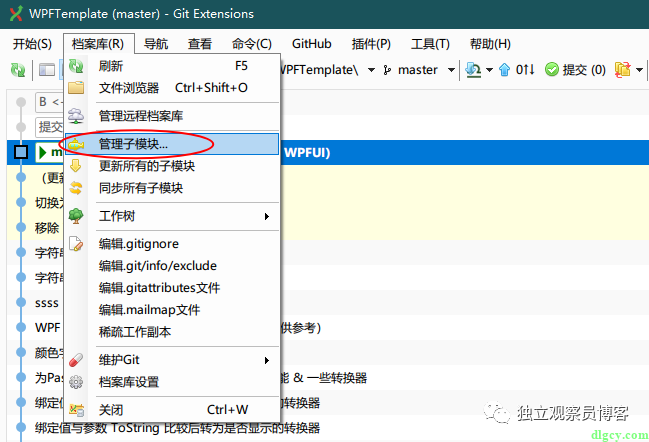Image resolution: width=649 pixels, height=442 pixels.
Task: Open the repository path dropdown arrow
Action: (x=371, y=70)
